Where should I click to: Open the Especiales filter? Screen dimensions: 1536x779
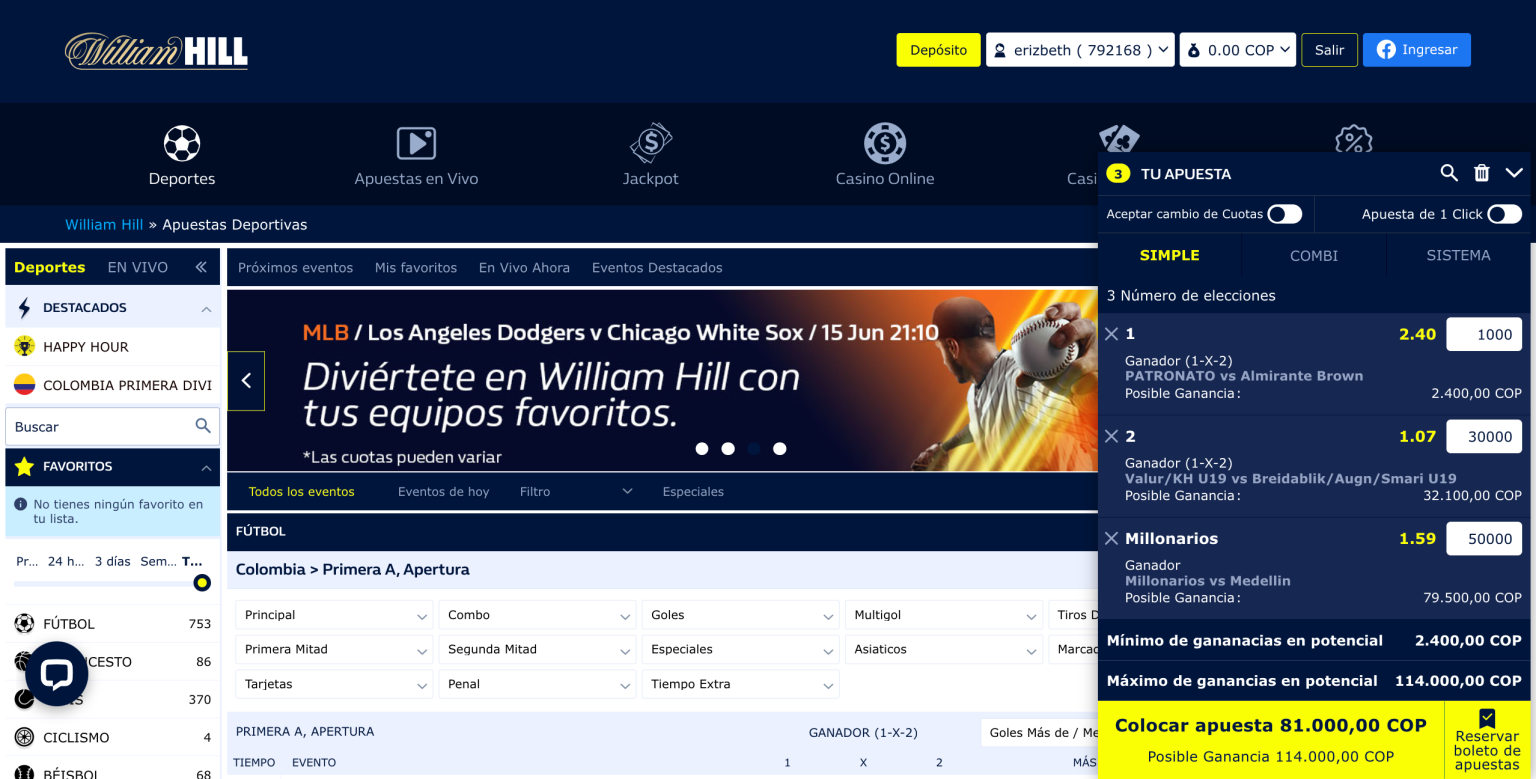click(x=693, y=492)
